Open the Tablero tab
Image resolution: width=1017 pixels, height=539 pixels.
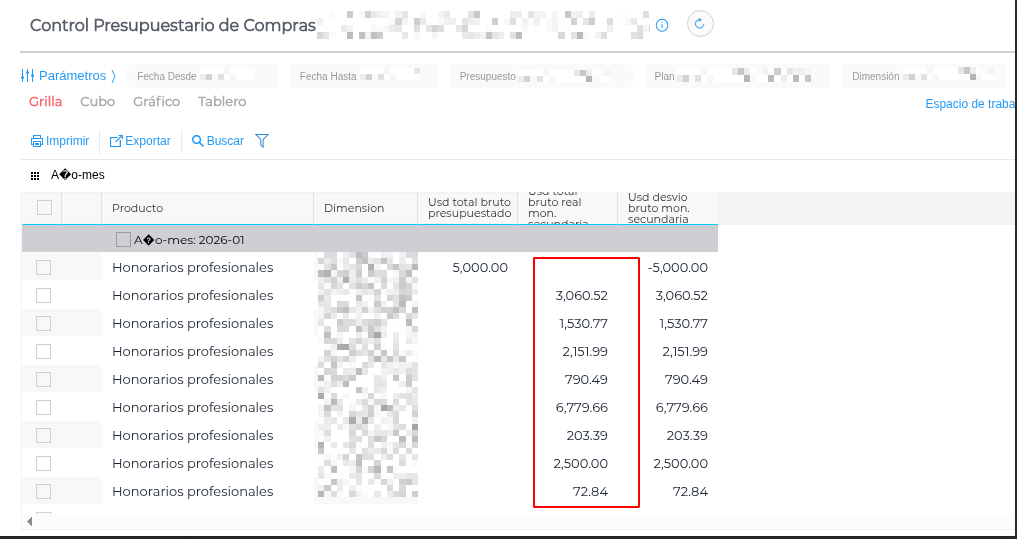(x=222, y=102)
